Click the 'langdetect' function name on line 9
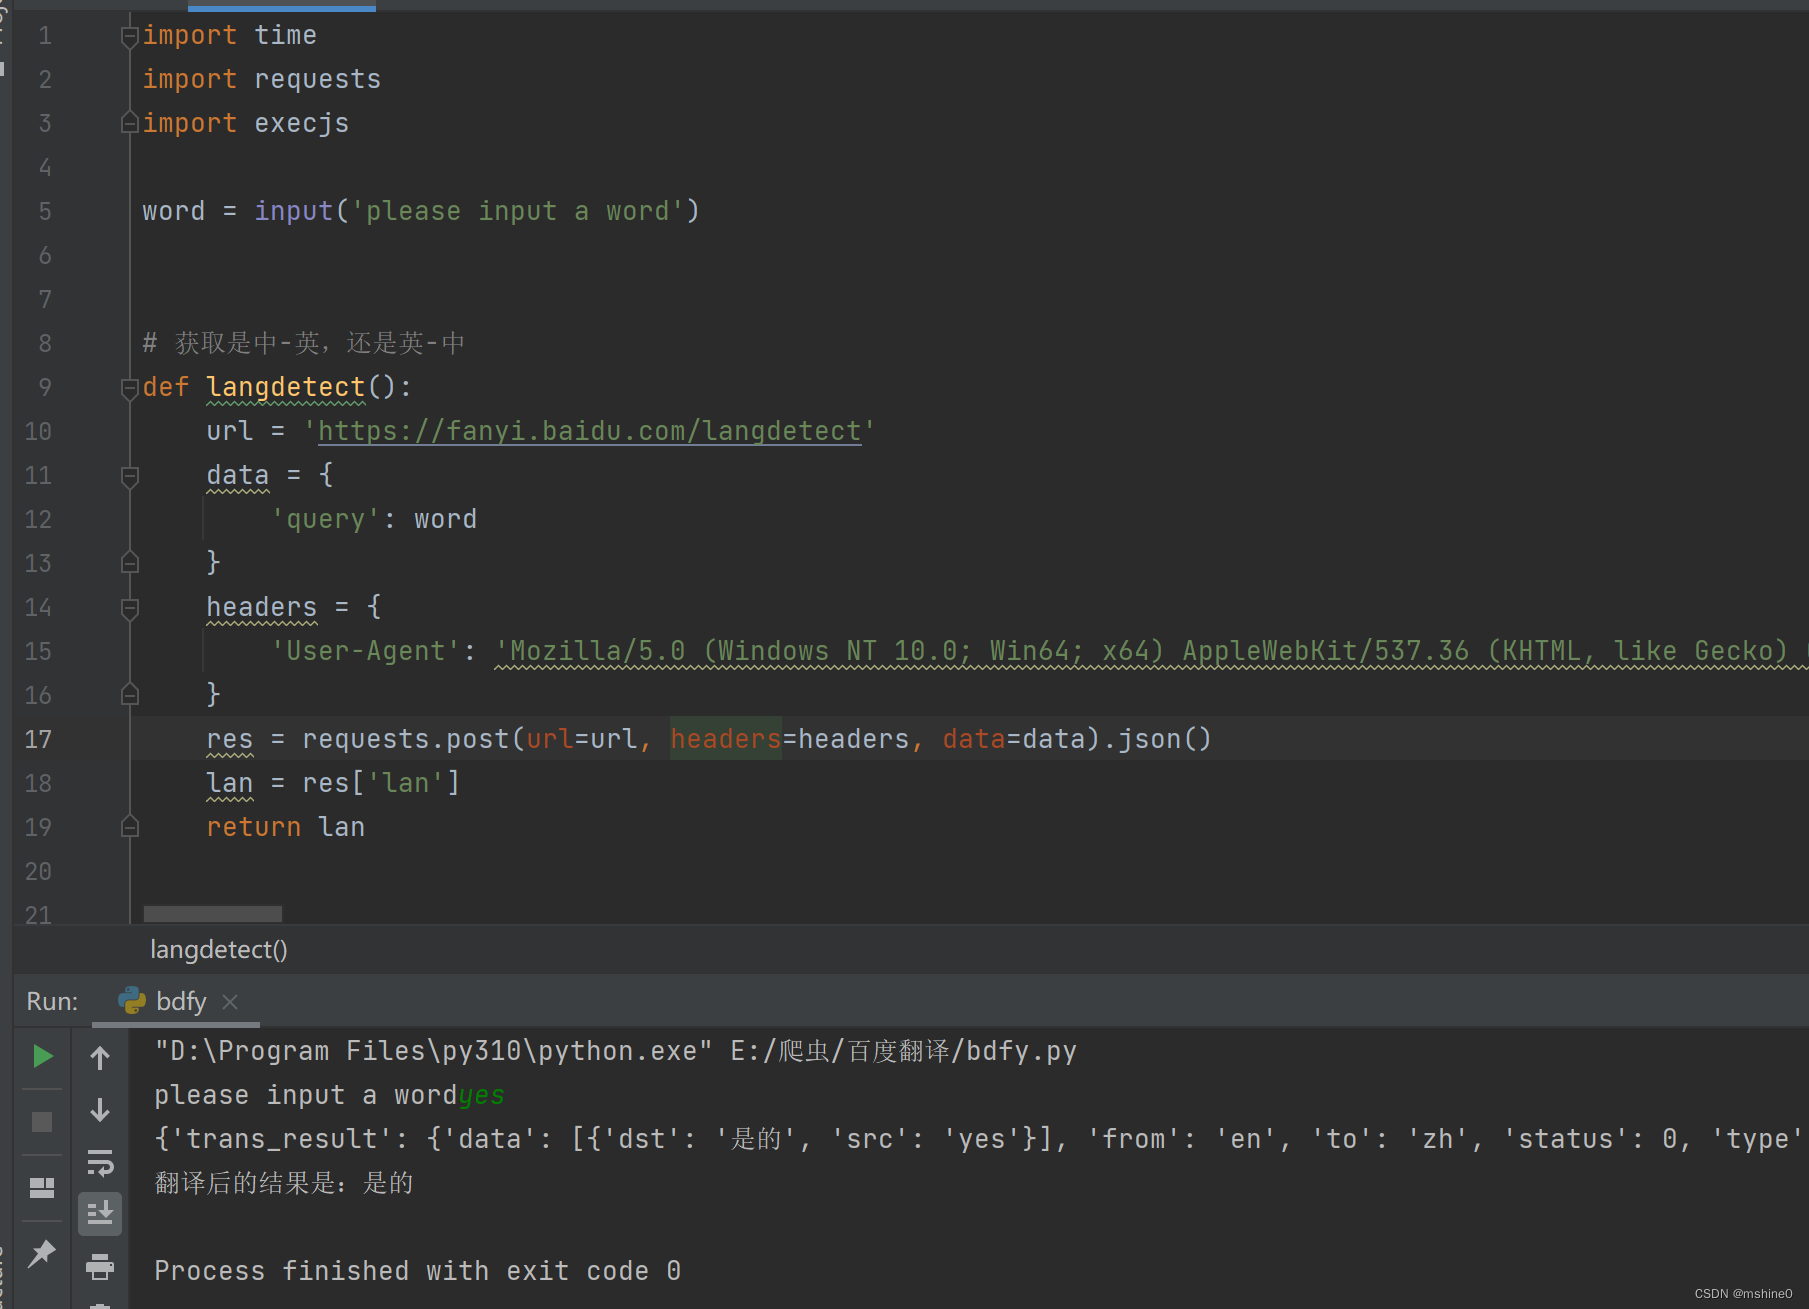Screen dimensions: 1809x1309 (286, 387)
